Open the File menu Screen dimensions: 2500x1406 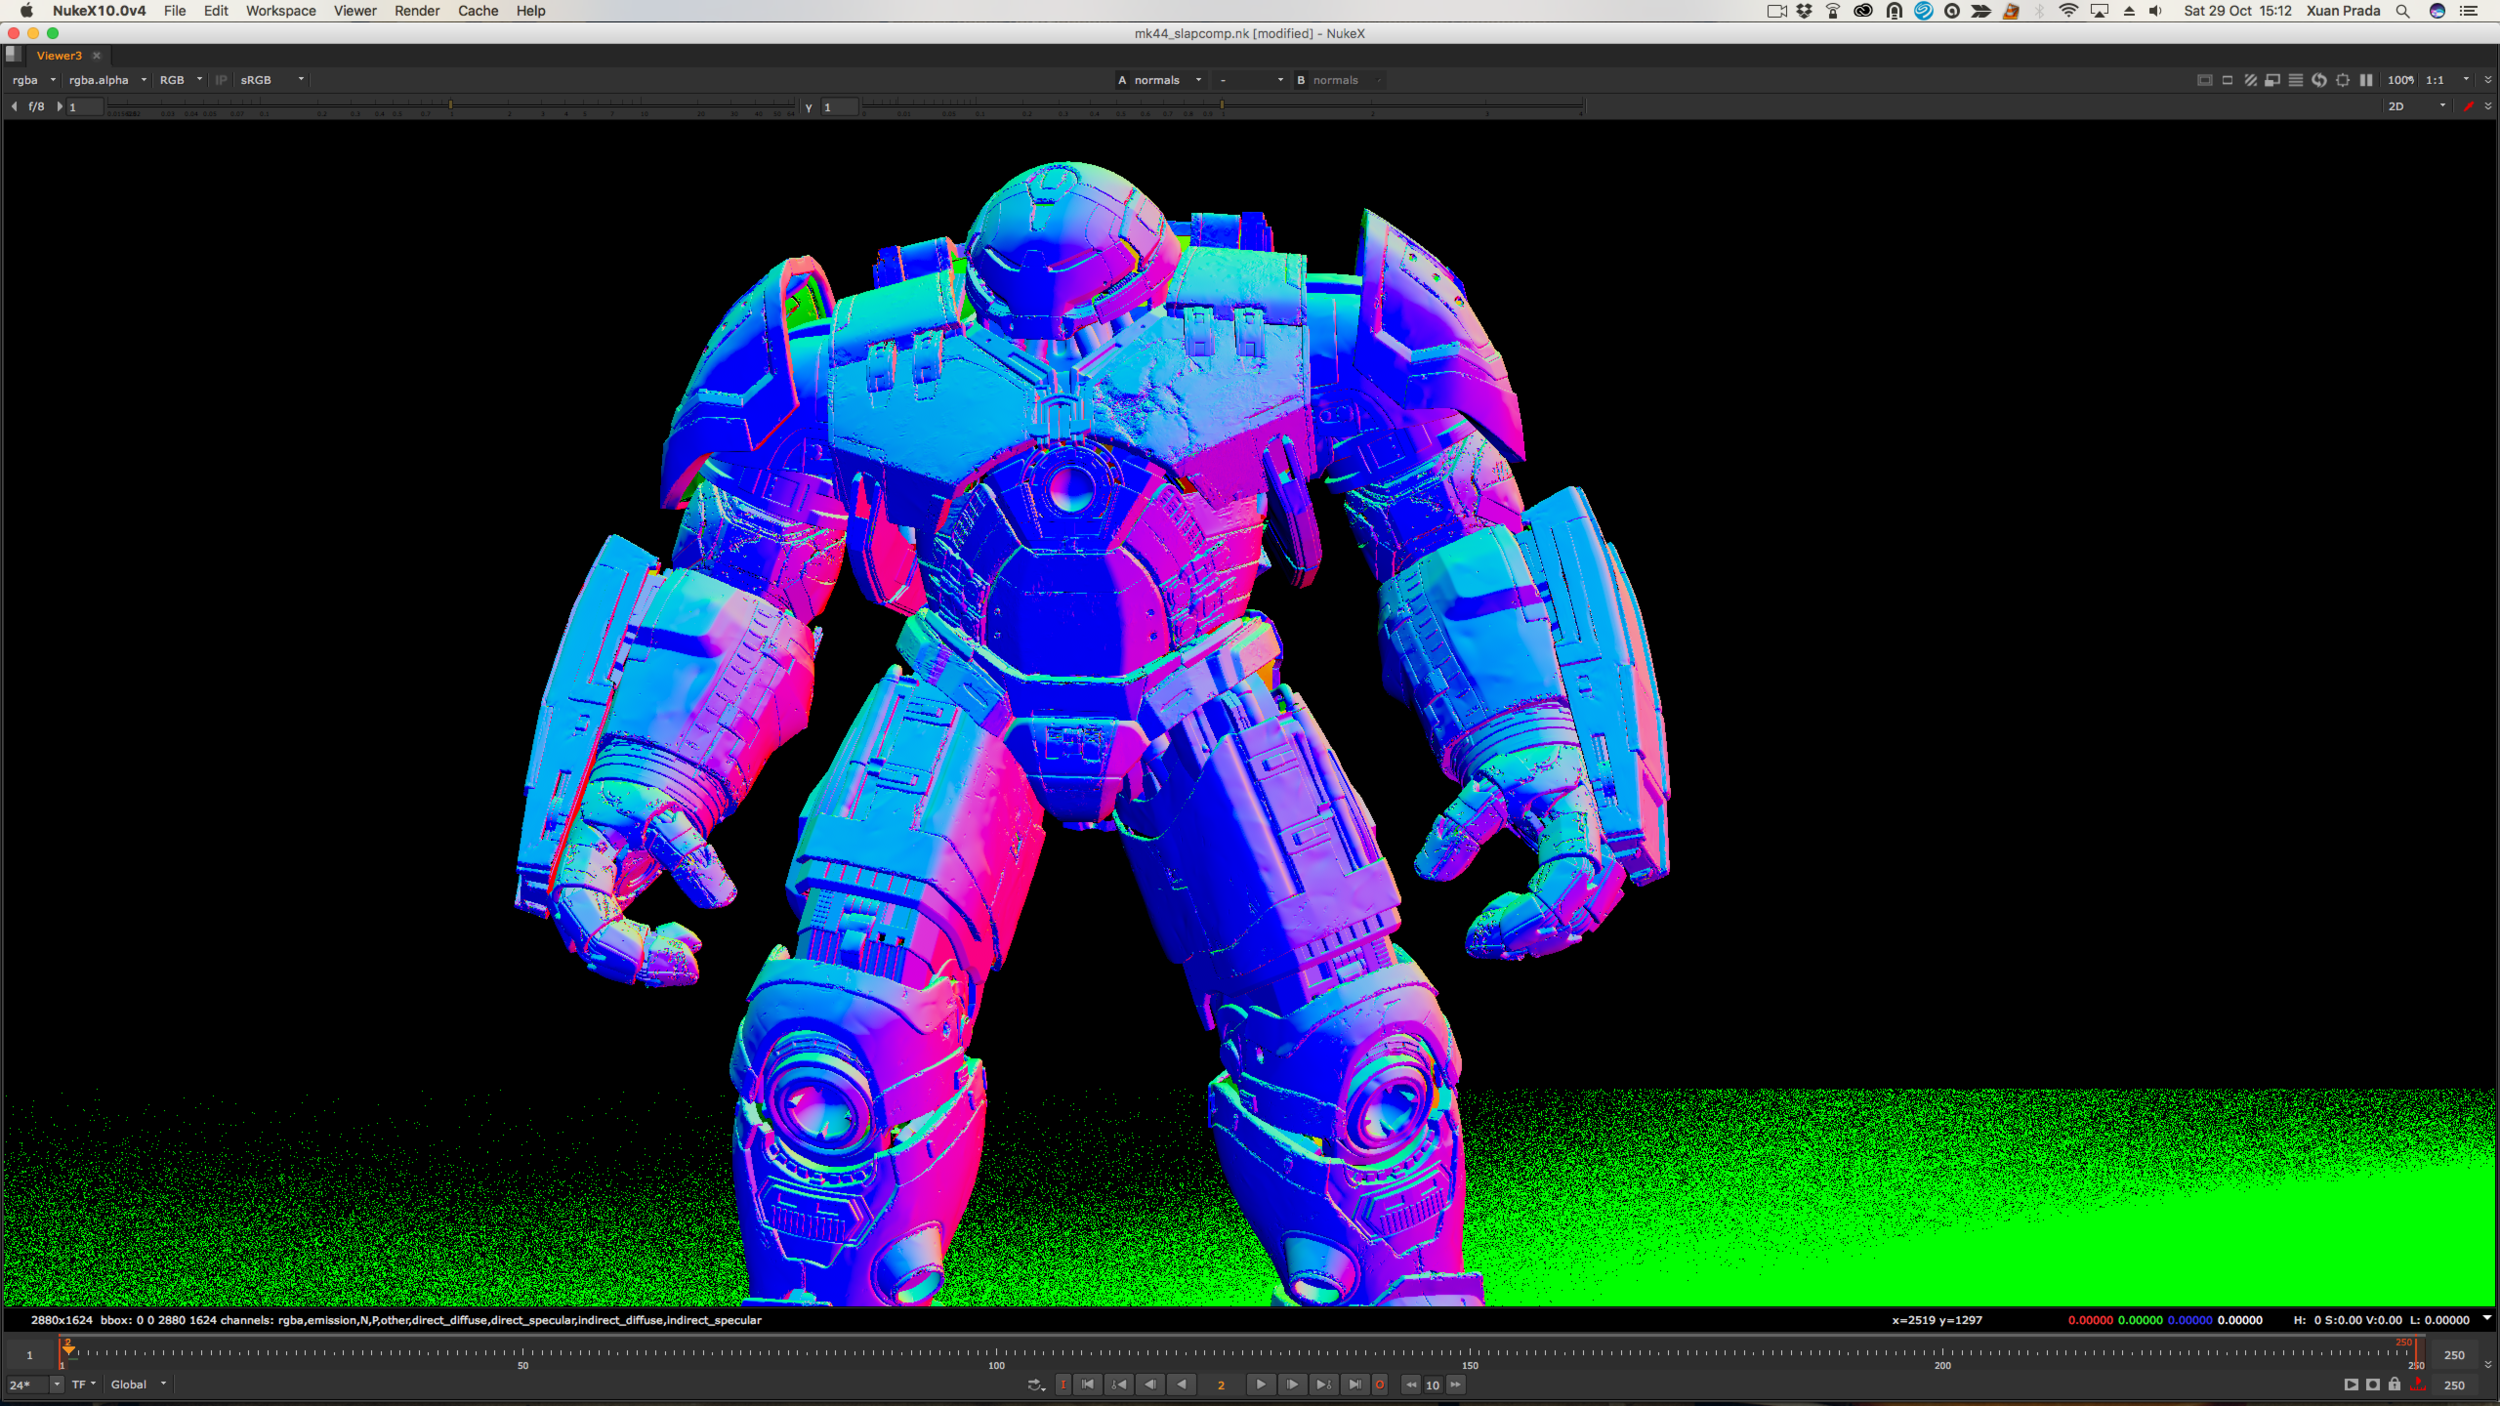pos(175,11)
